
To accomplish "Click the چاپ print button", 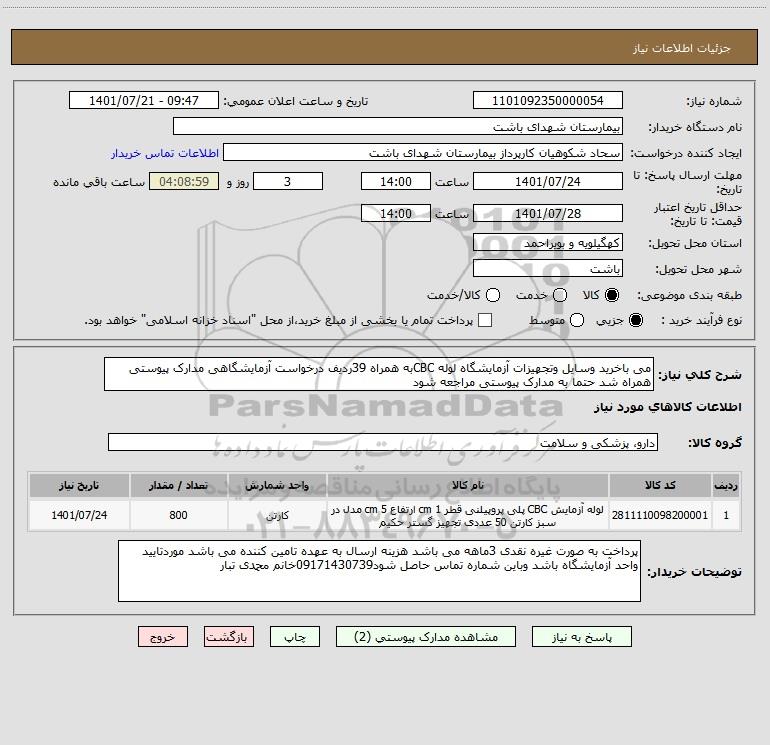I will 295,637.
